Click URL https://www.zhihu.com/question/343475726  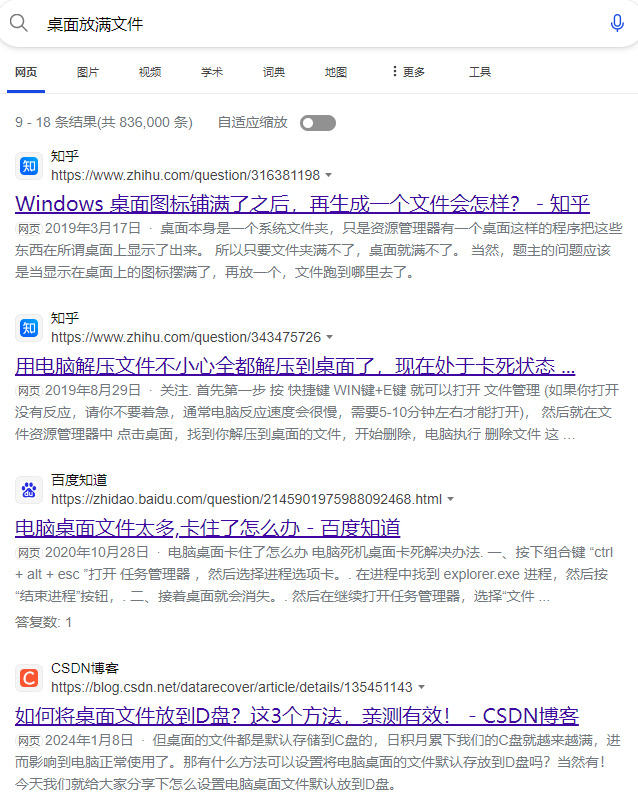click(x=186, y=338)
